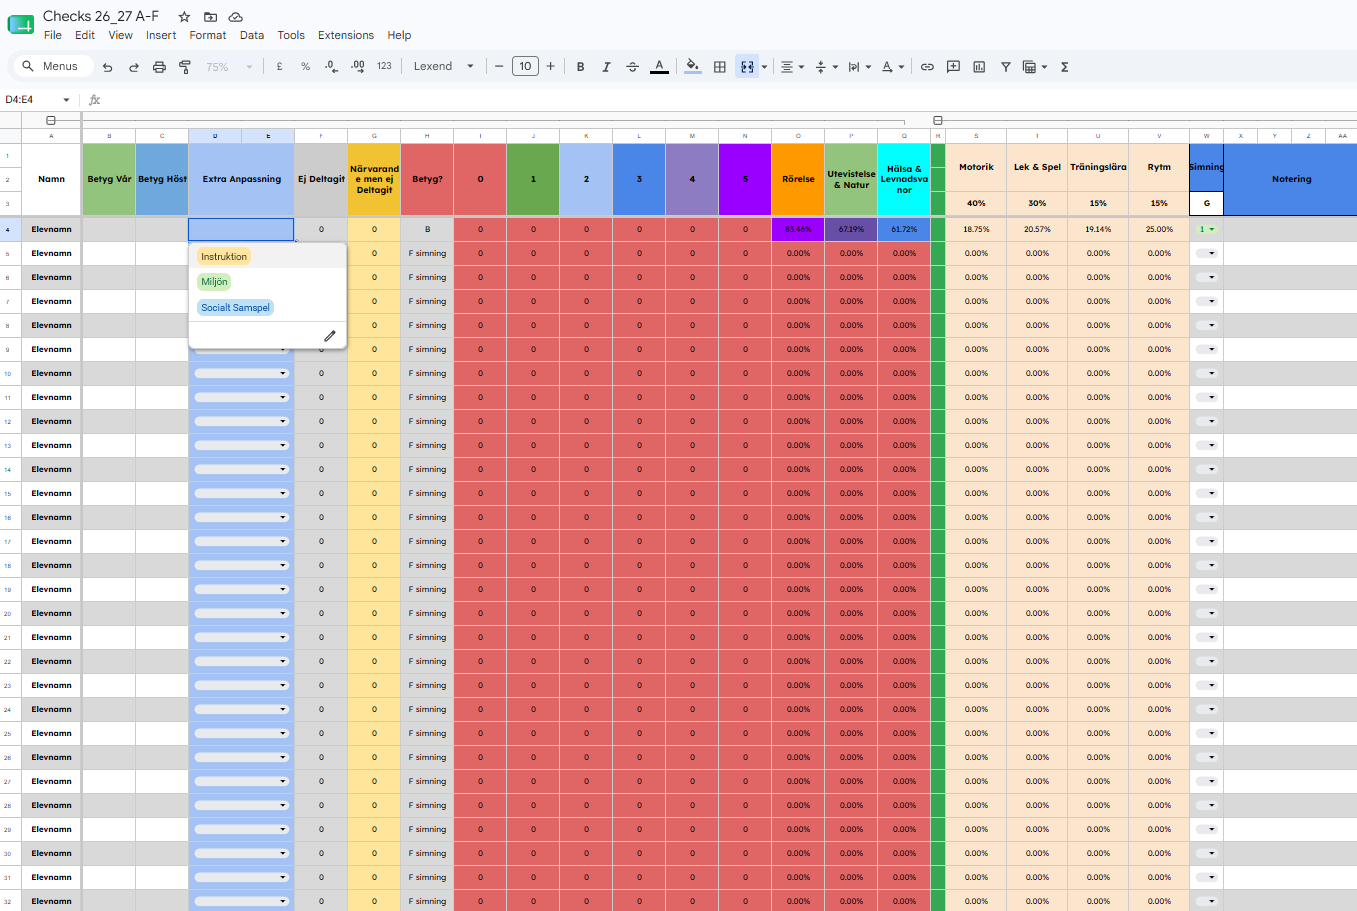Toggle bold formatting
This screenshot has height=911, width=1357.
pyautogui.click(x=580, y=67)
